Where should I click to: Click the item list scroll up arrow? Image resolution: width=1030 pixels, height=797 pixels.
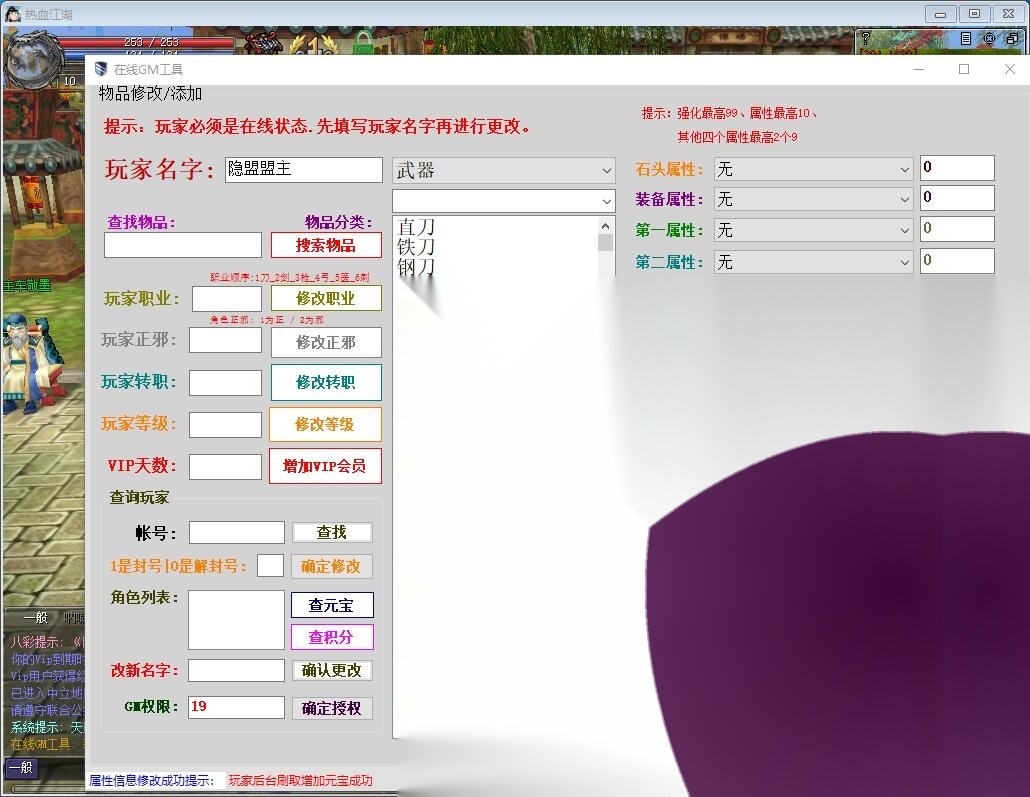coord(606,225)
